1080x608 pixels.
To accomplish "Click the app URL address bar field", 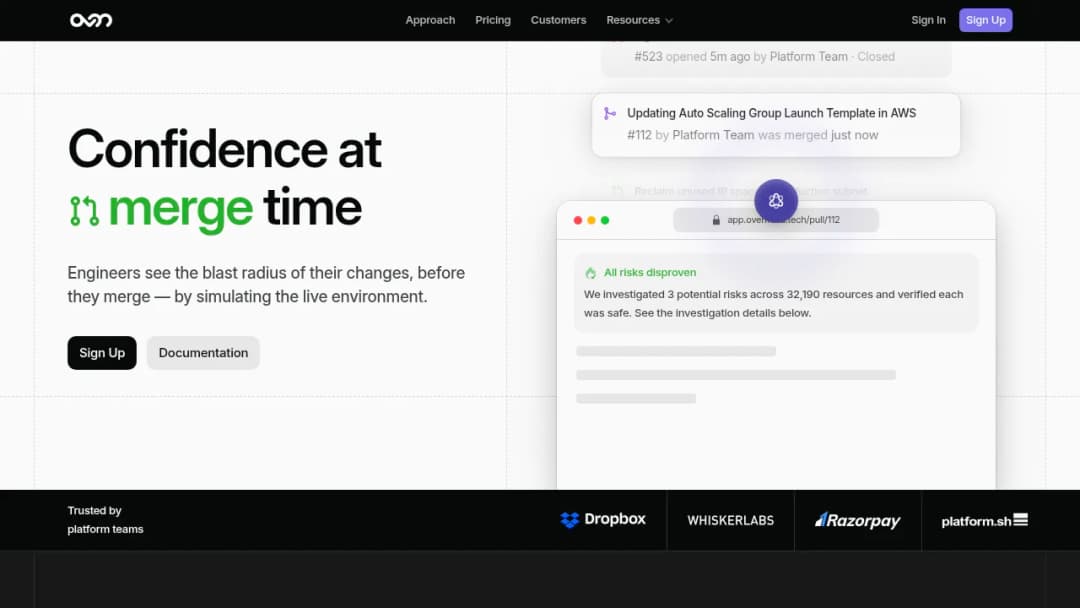I will point(776,220).
